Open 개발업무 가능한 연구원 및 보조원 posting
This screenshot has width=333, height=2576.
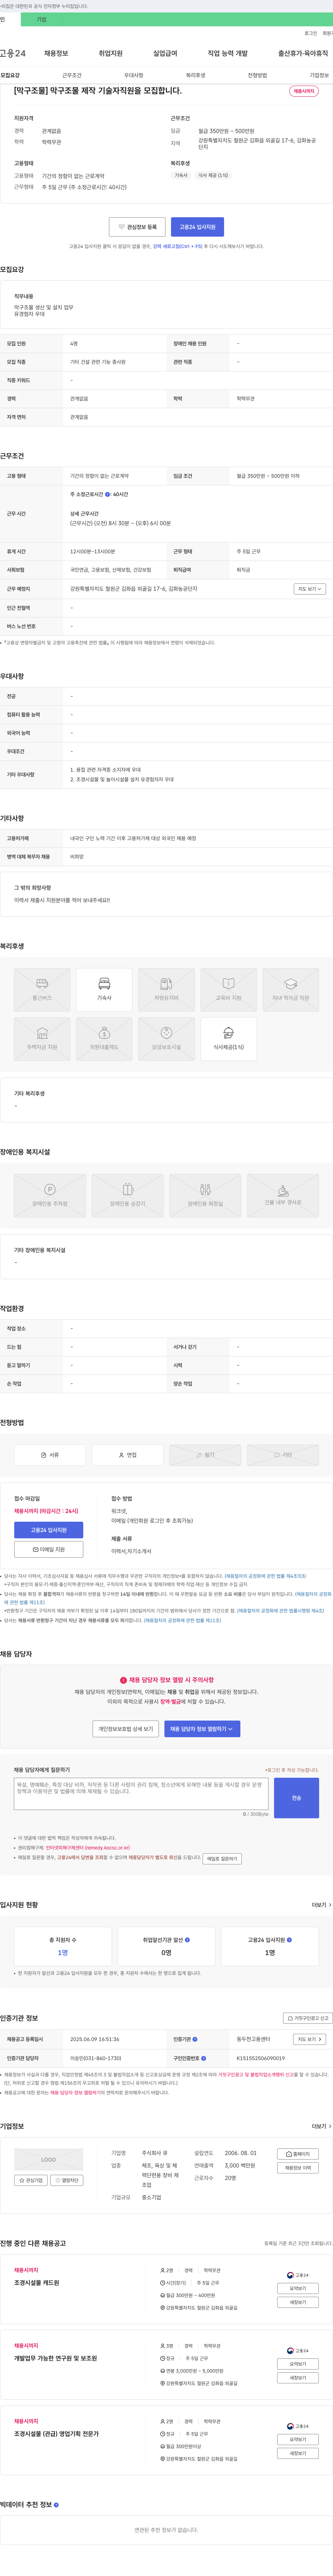(x=55, y=2358)
